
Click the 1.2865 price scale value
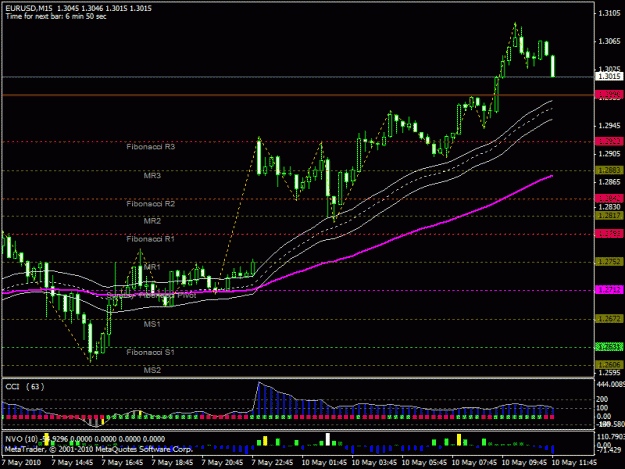point(609,182)
